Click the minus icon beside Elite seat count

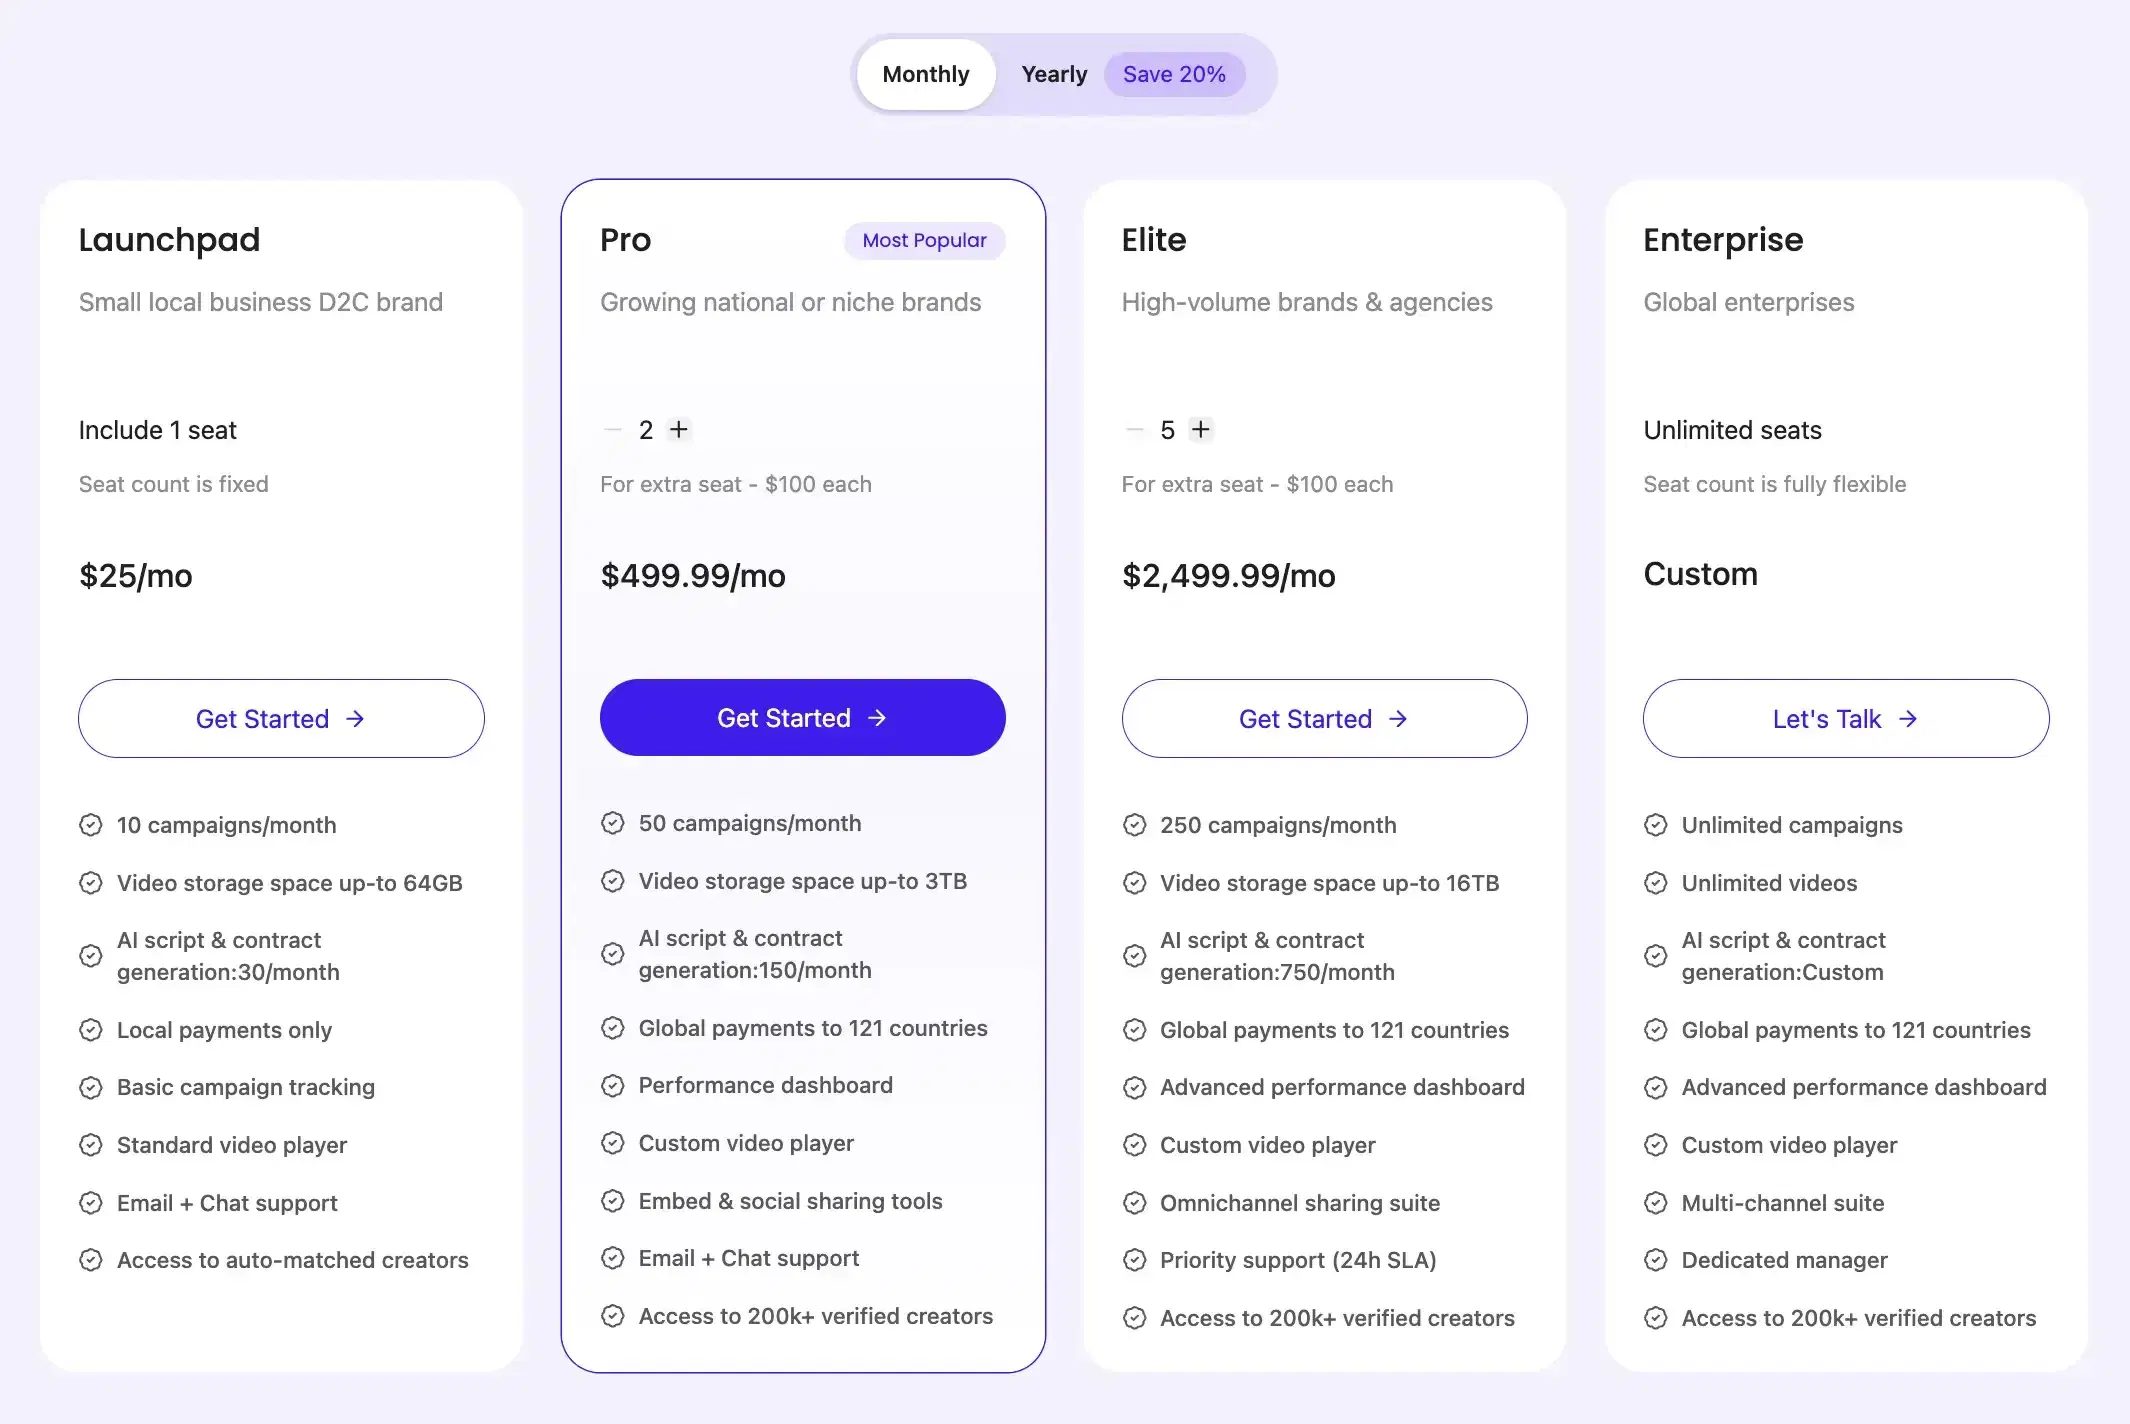point(1135,430)
